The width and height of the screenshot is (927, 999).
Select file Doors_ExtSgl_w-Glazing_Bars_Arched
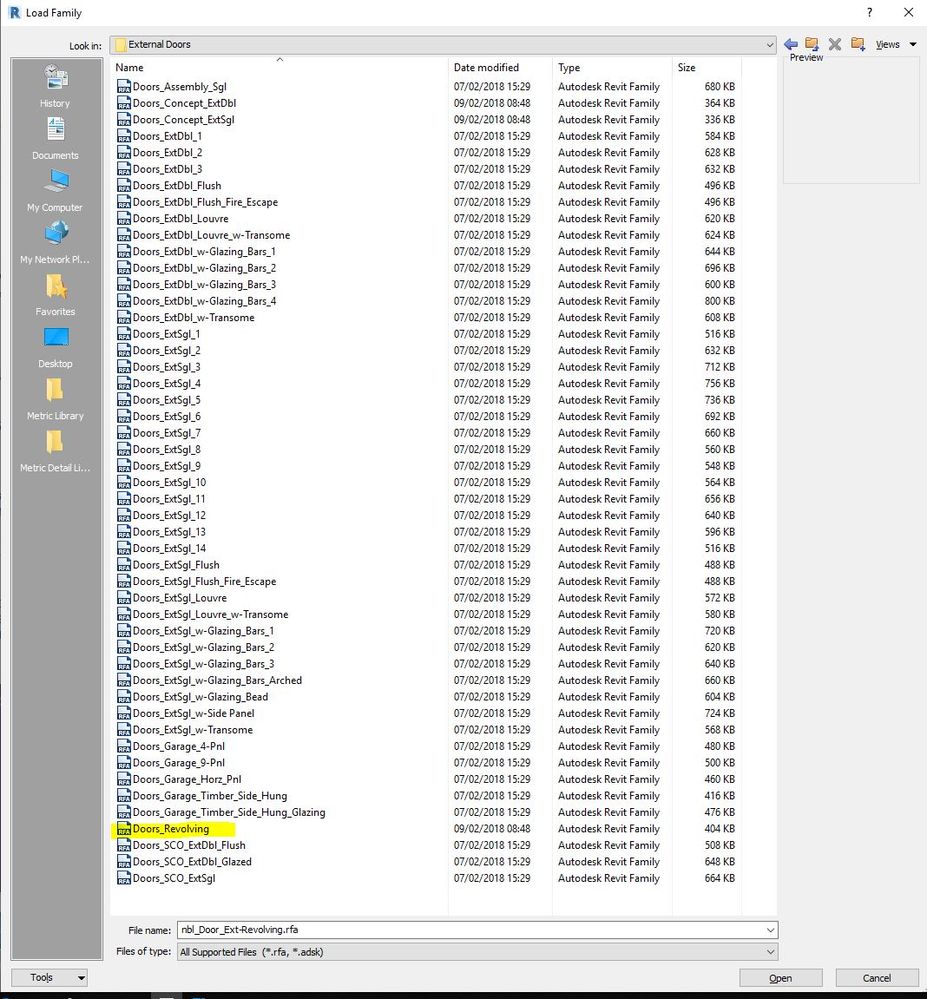click(217, 680)
